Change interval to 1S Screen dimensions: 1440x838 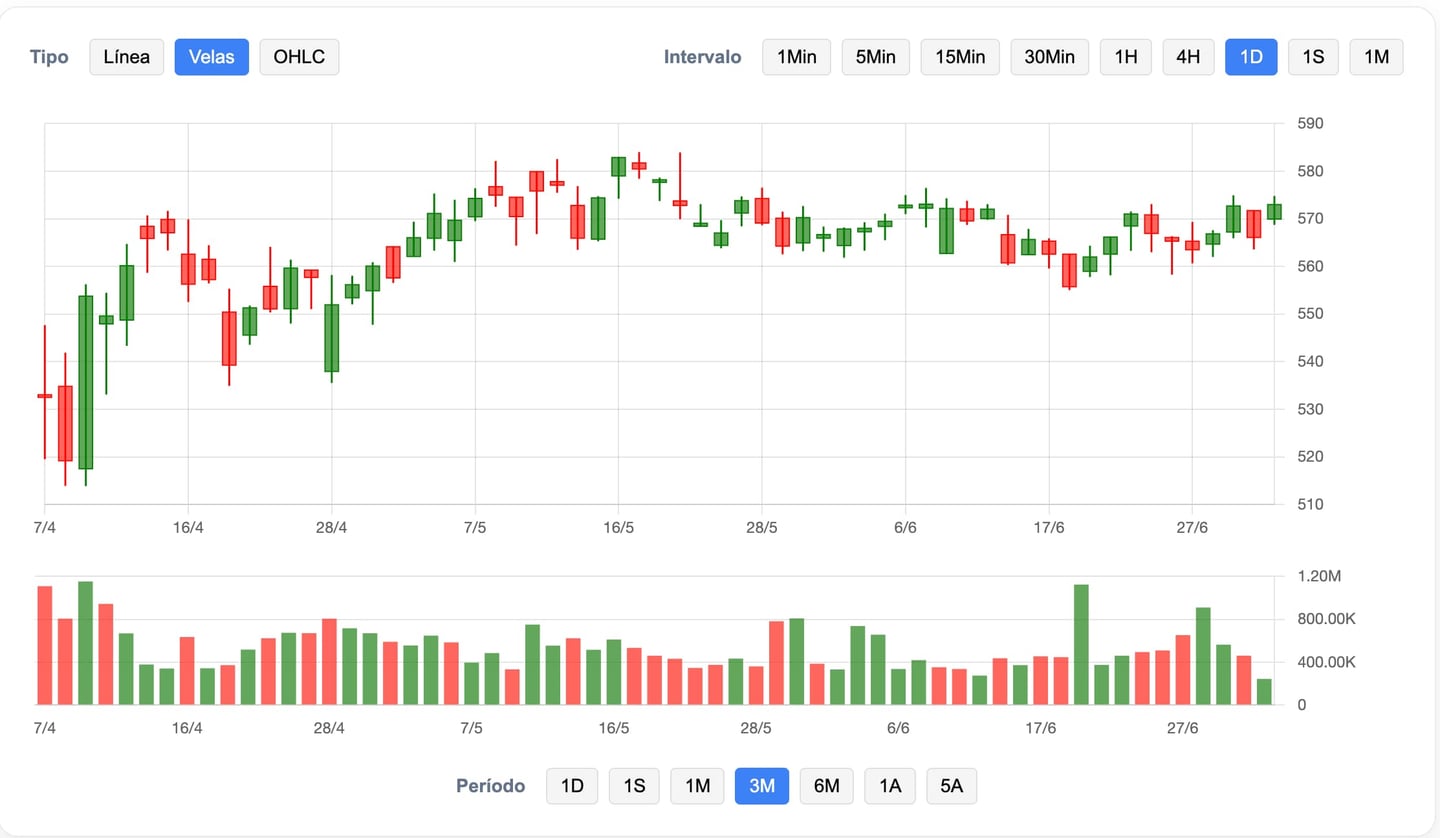[x=1313, y=57]
